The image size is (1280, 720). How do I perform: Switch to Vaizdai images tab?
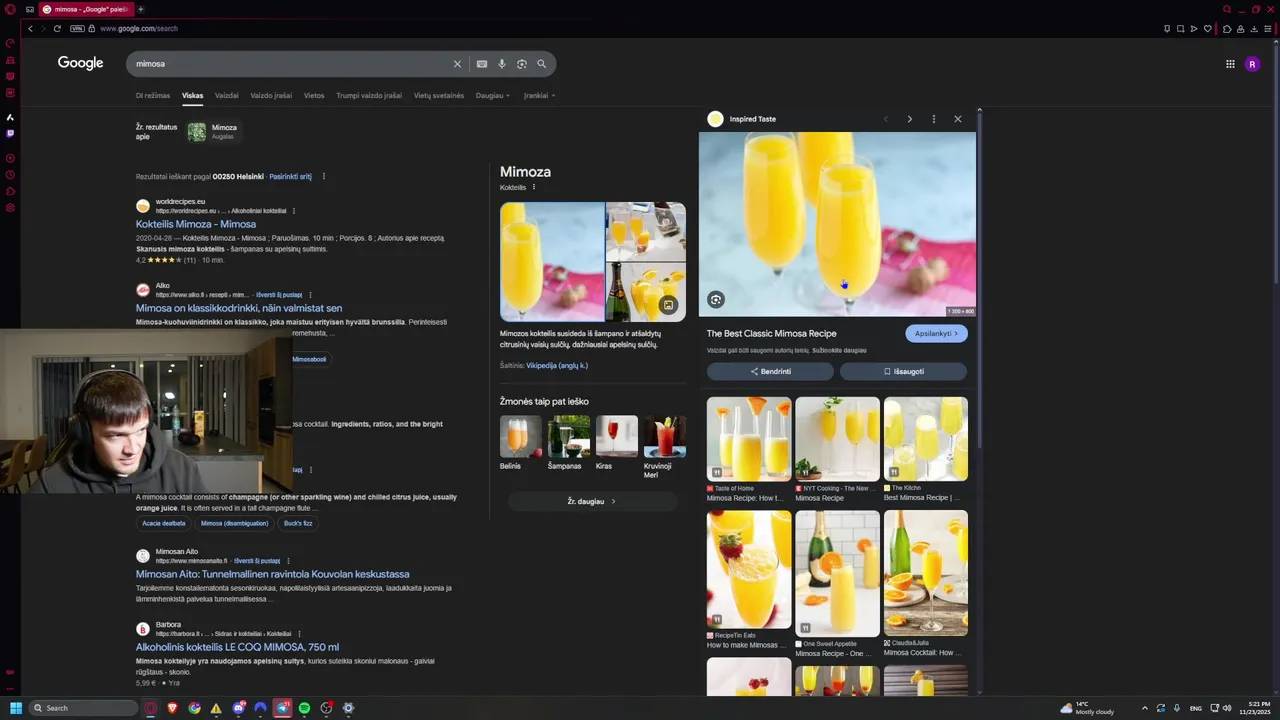click(x=227, y=96)
